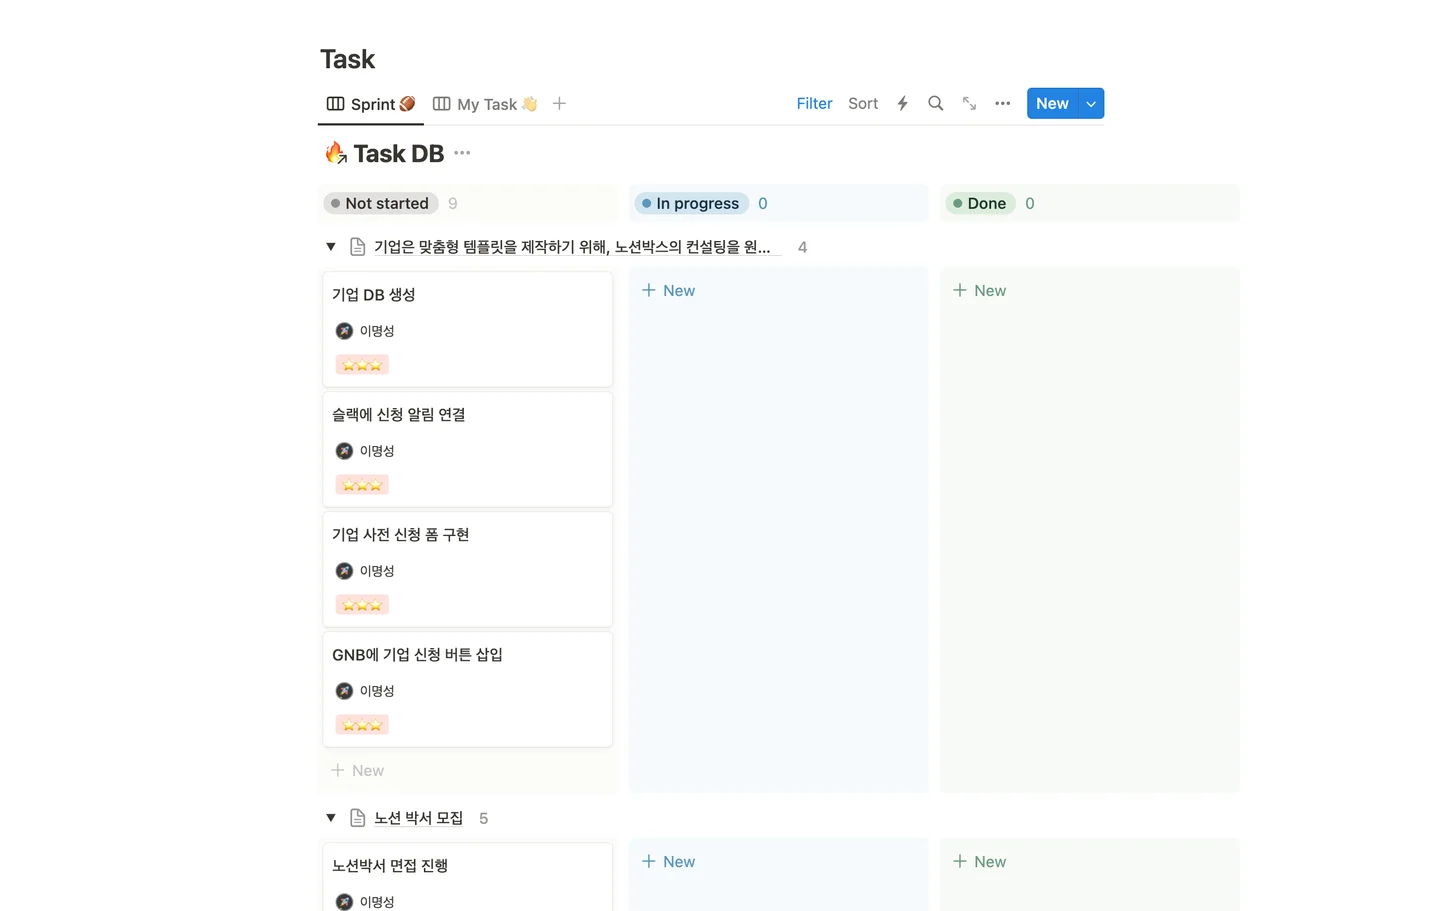This screenshot has height=911, width=1430.
Task: Open the 노션박서 면접 진행 card
Action: pyautogui.click(x=467, y=878)
